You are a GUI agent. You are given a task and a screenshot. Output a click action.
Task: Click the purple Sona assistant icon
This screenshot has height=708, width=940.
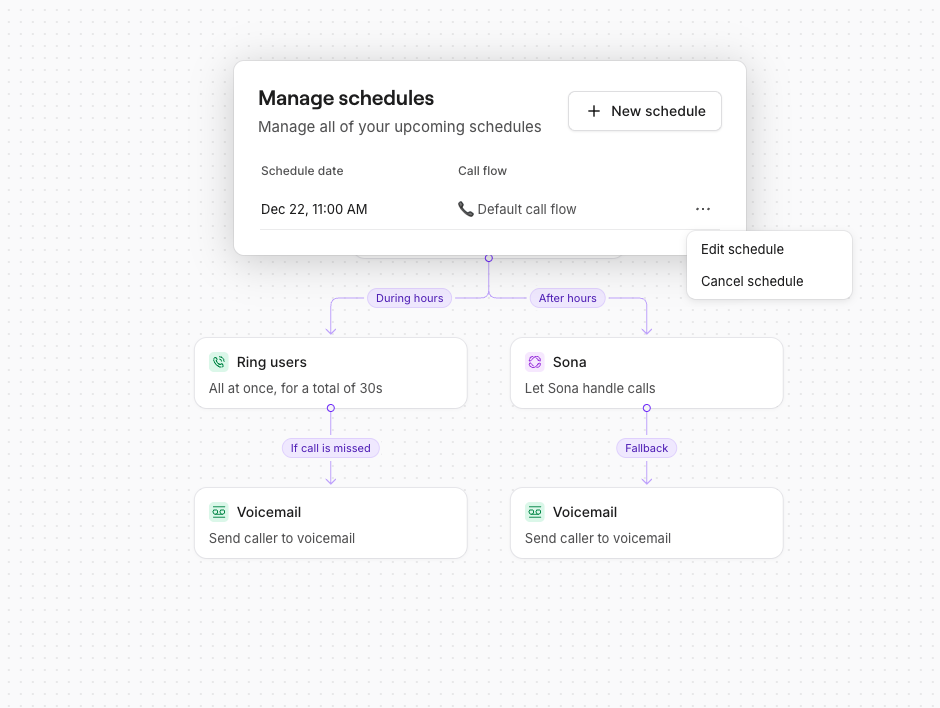point(535,361)
